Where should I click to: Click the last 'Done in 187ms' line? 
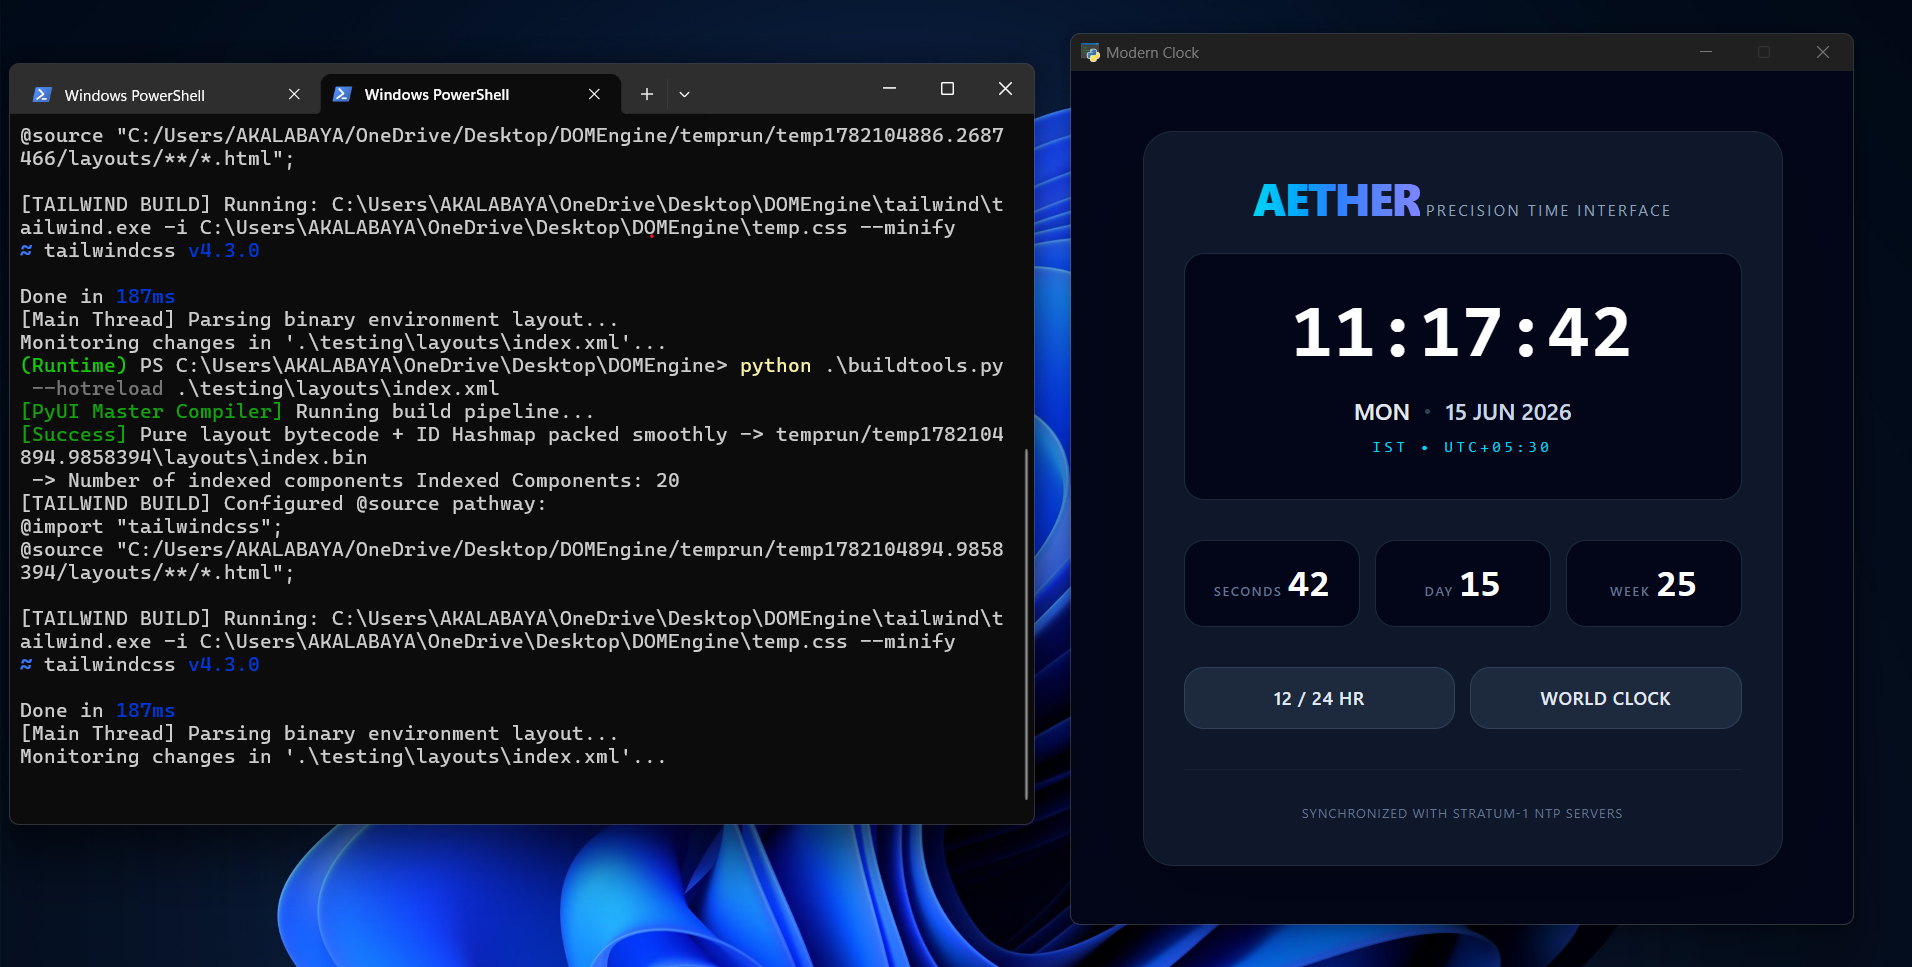(98, 710)
